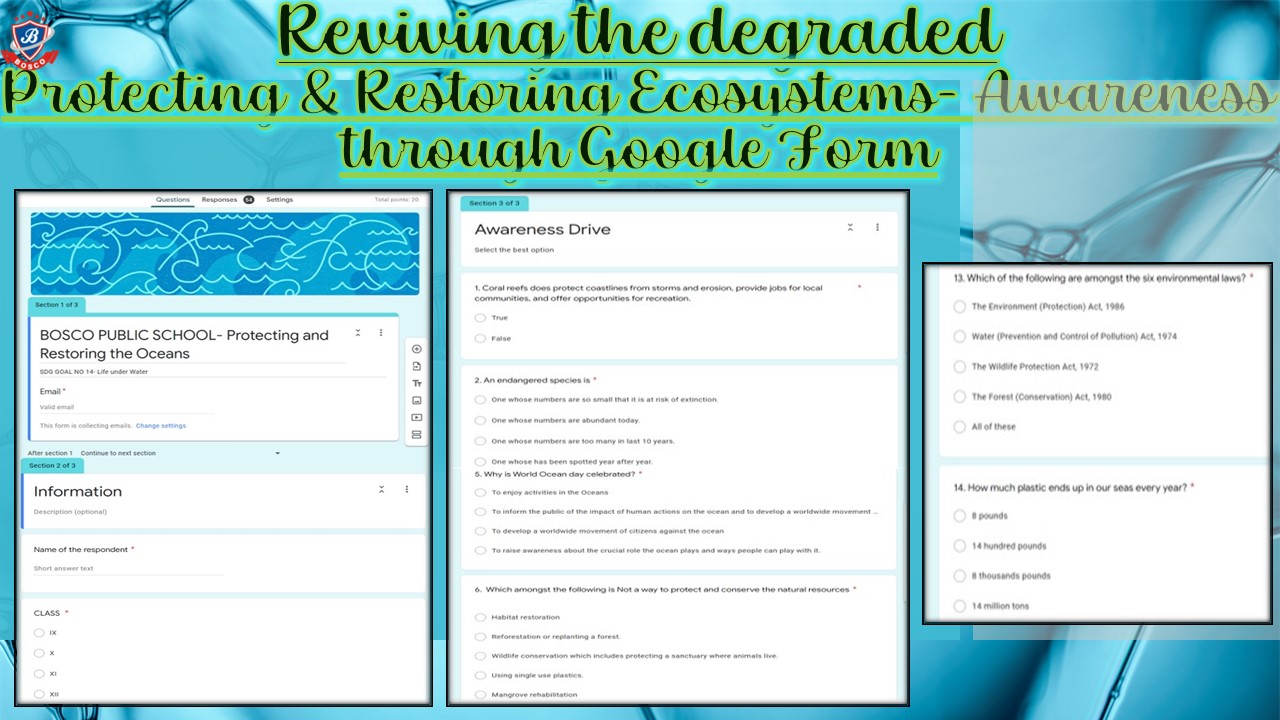Select 'To enjoy activities in the Oceans'
1280x720 pixels.
(480, 493)
